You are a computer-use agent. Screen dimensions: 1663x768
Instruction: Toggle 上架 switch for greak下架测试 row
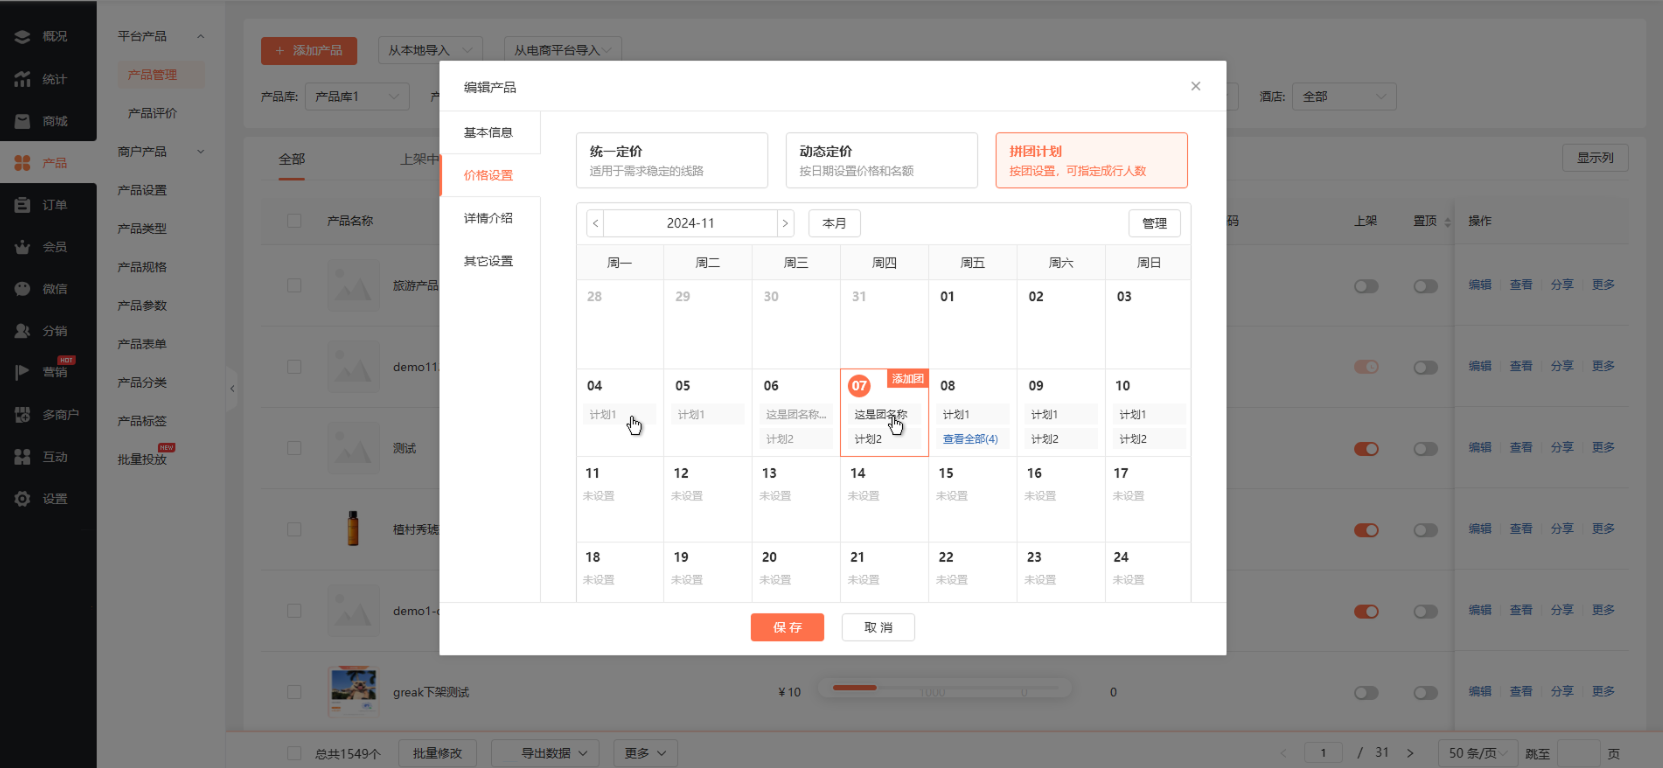(1366, 693)
